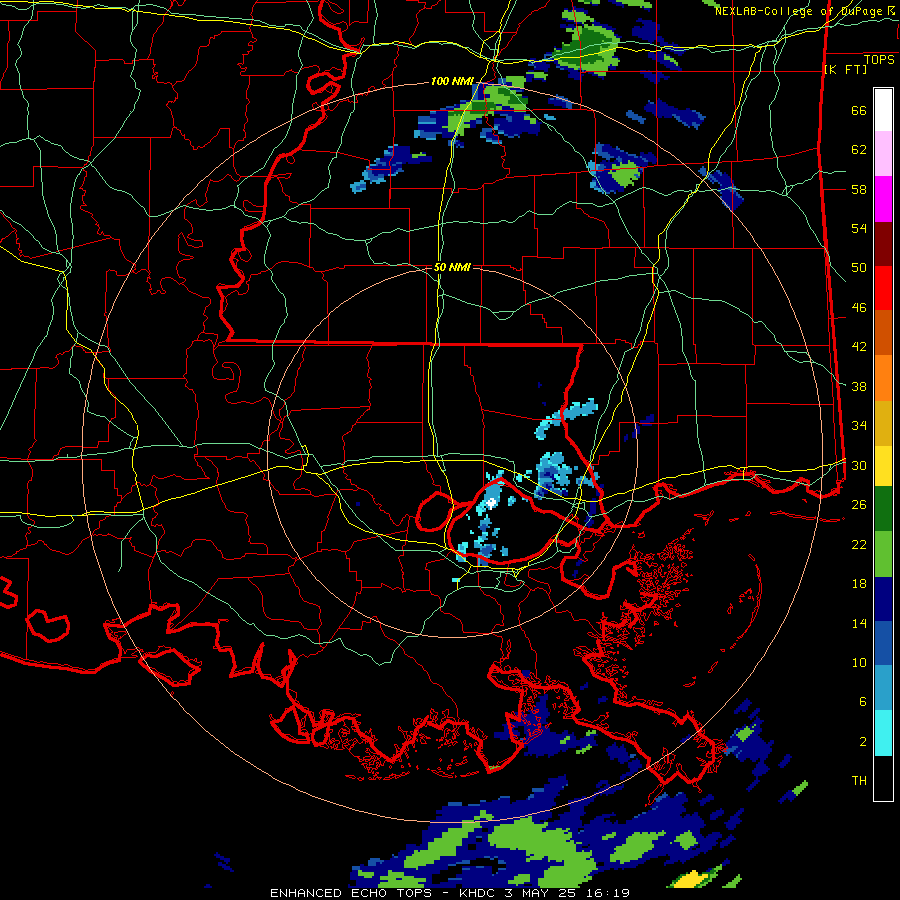Click the K FT units label
The image size is (900, 900).
(x=846, y=69)
